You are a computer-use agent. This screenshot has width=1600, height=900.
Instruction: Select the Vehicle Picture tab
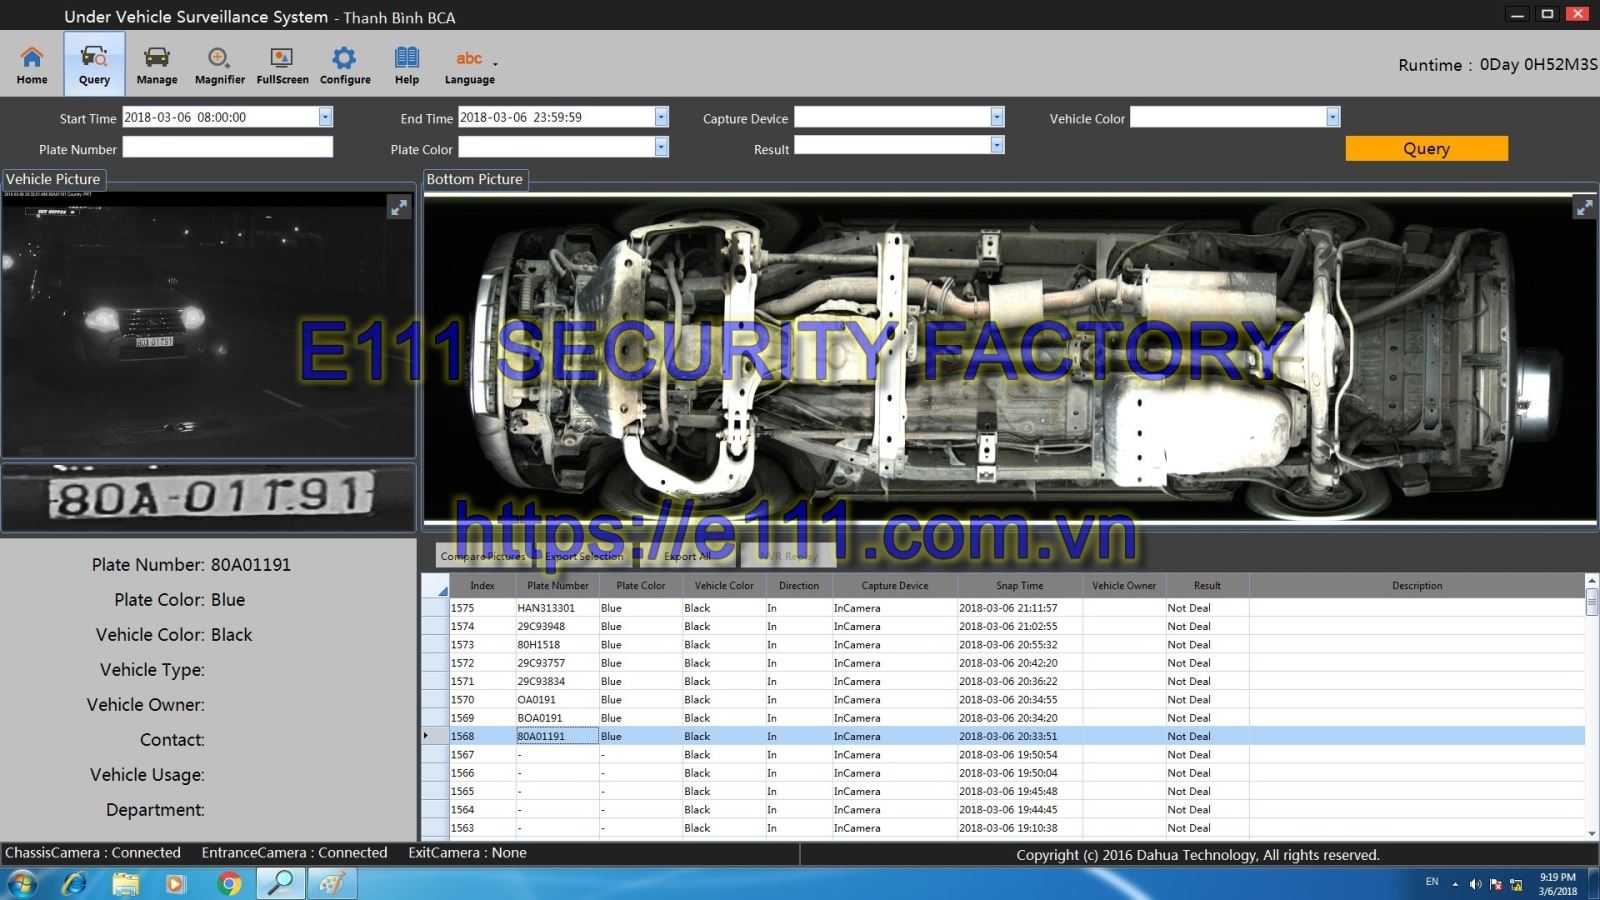[x=54, y=179]
